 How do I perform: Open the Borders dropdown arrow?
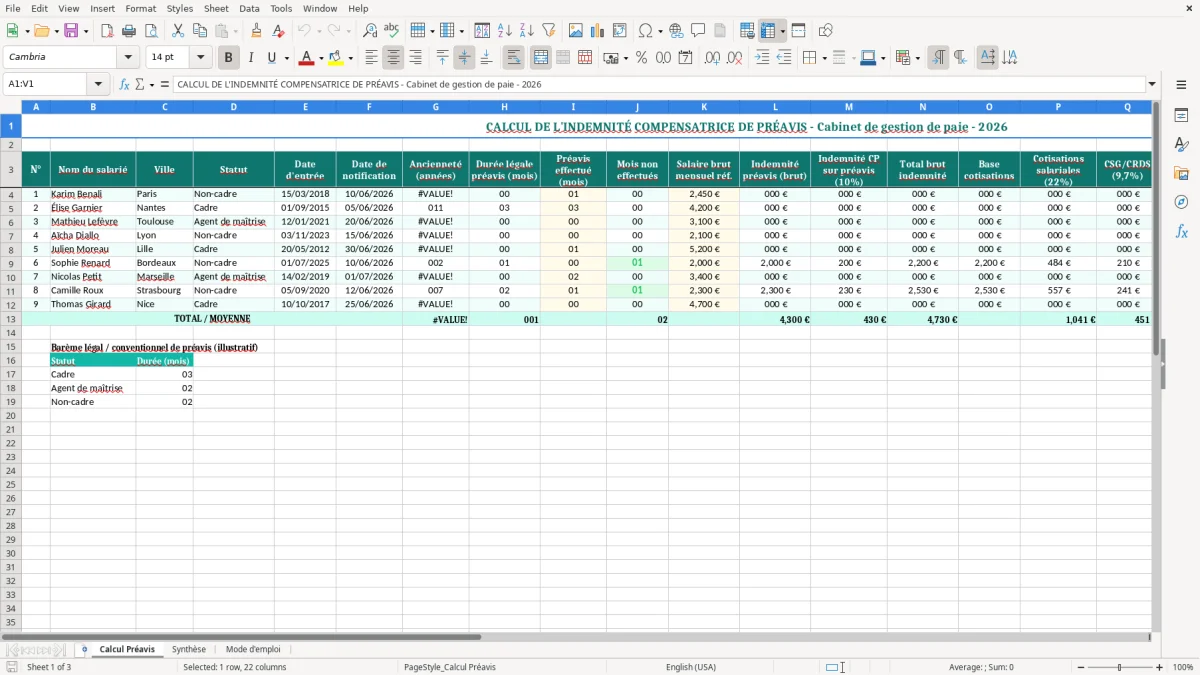pyautogui.click(x=824, y=58)
